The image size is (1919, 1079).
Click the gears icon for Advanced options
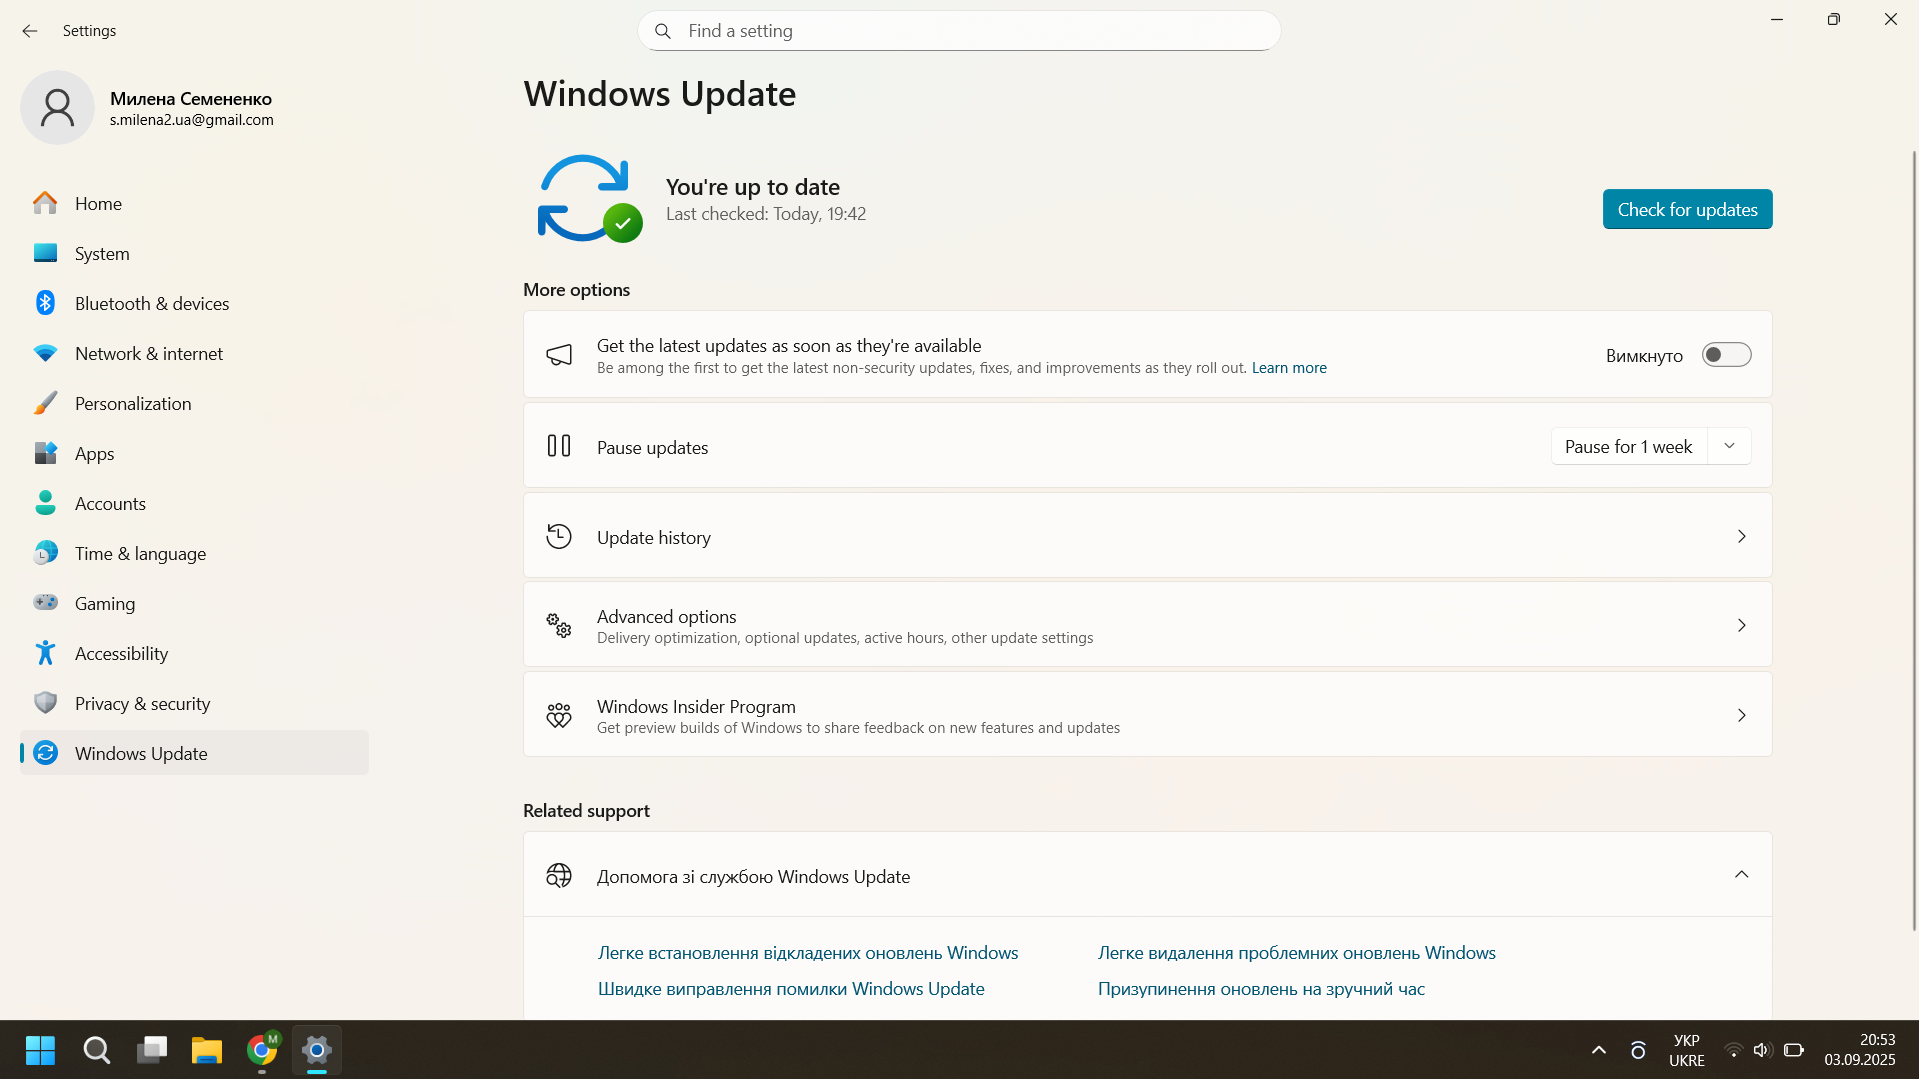559,625
